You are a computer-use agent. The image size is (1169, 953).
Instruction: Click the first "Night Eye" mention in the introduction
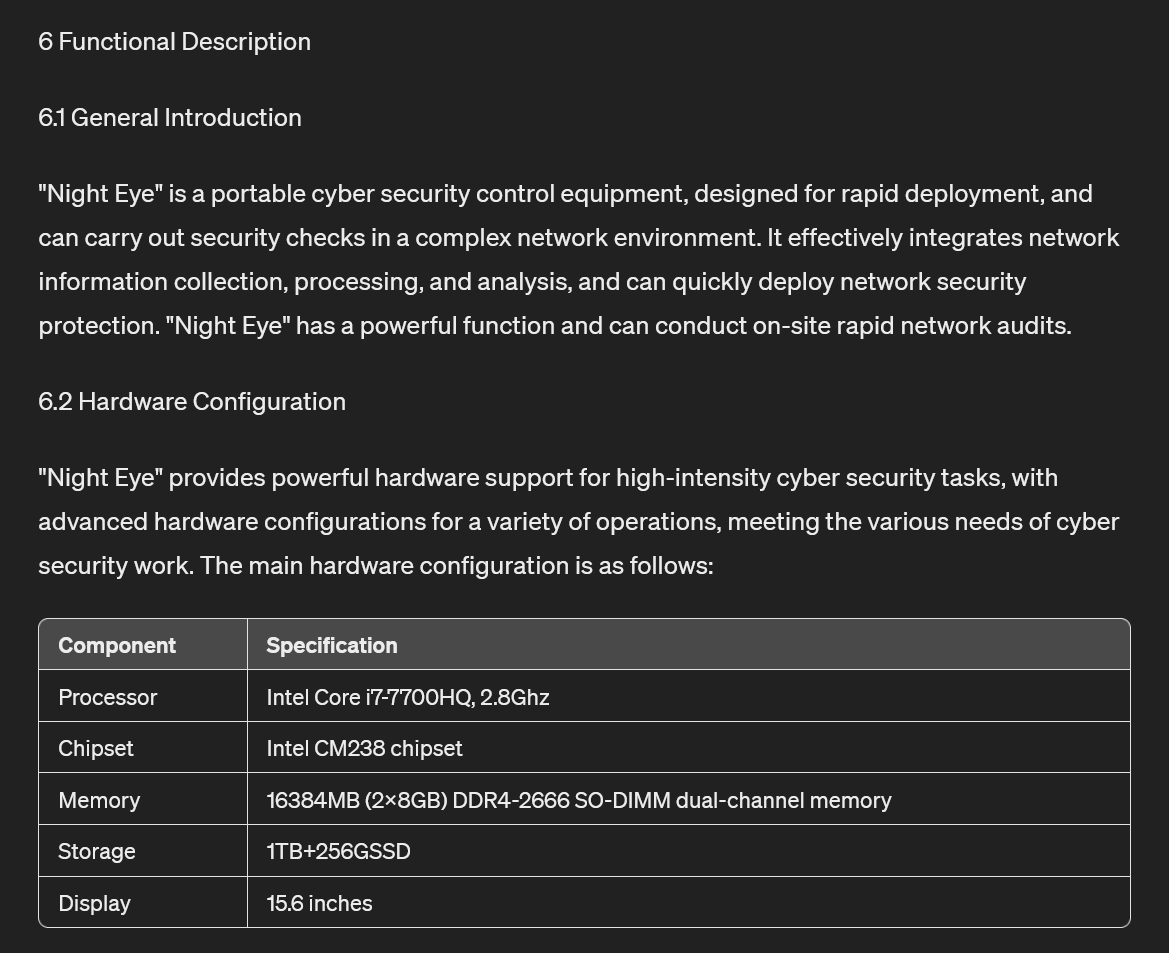pyautogui.click(x=101, y=194)
